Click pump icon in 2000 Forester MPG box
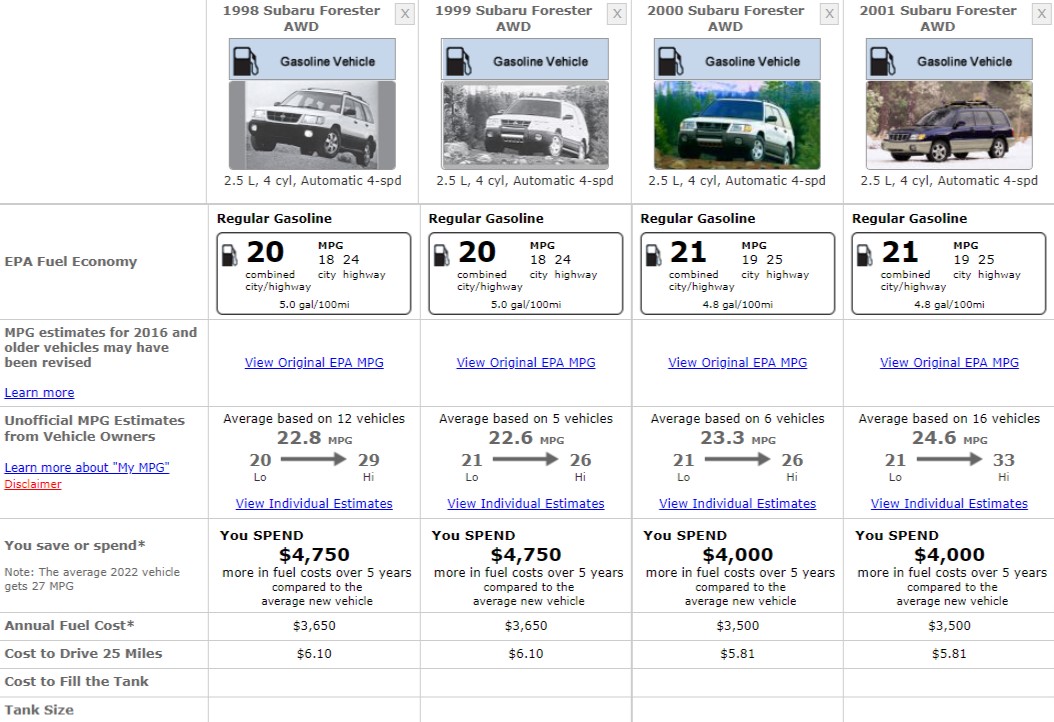Screen dimensions: 1054x722 point(653,255)
